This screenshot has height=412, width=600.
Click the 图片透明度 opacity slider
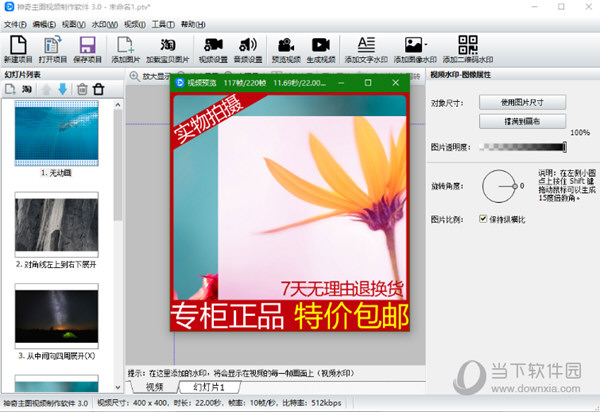pyautogui.click(x=523, y=147)
